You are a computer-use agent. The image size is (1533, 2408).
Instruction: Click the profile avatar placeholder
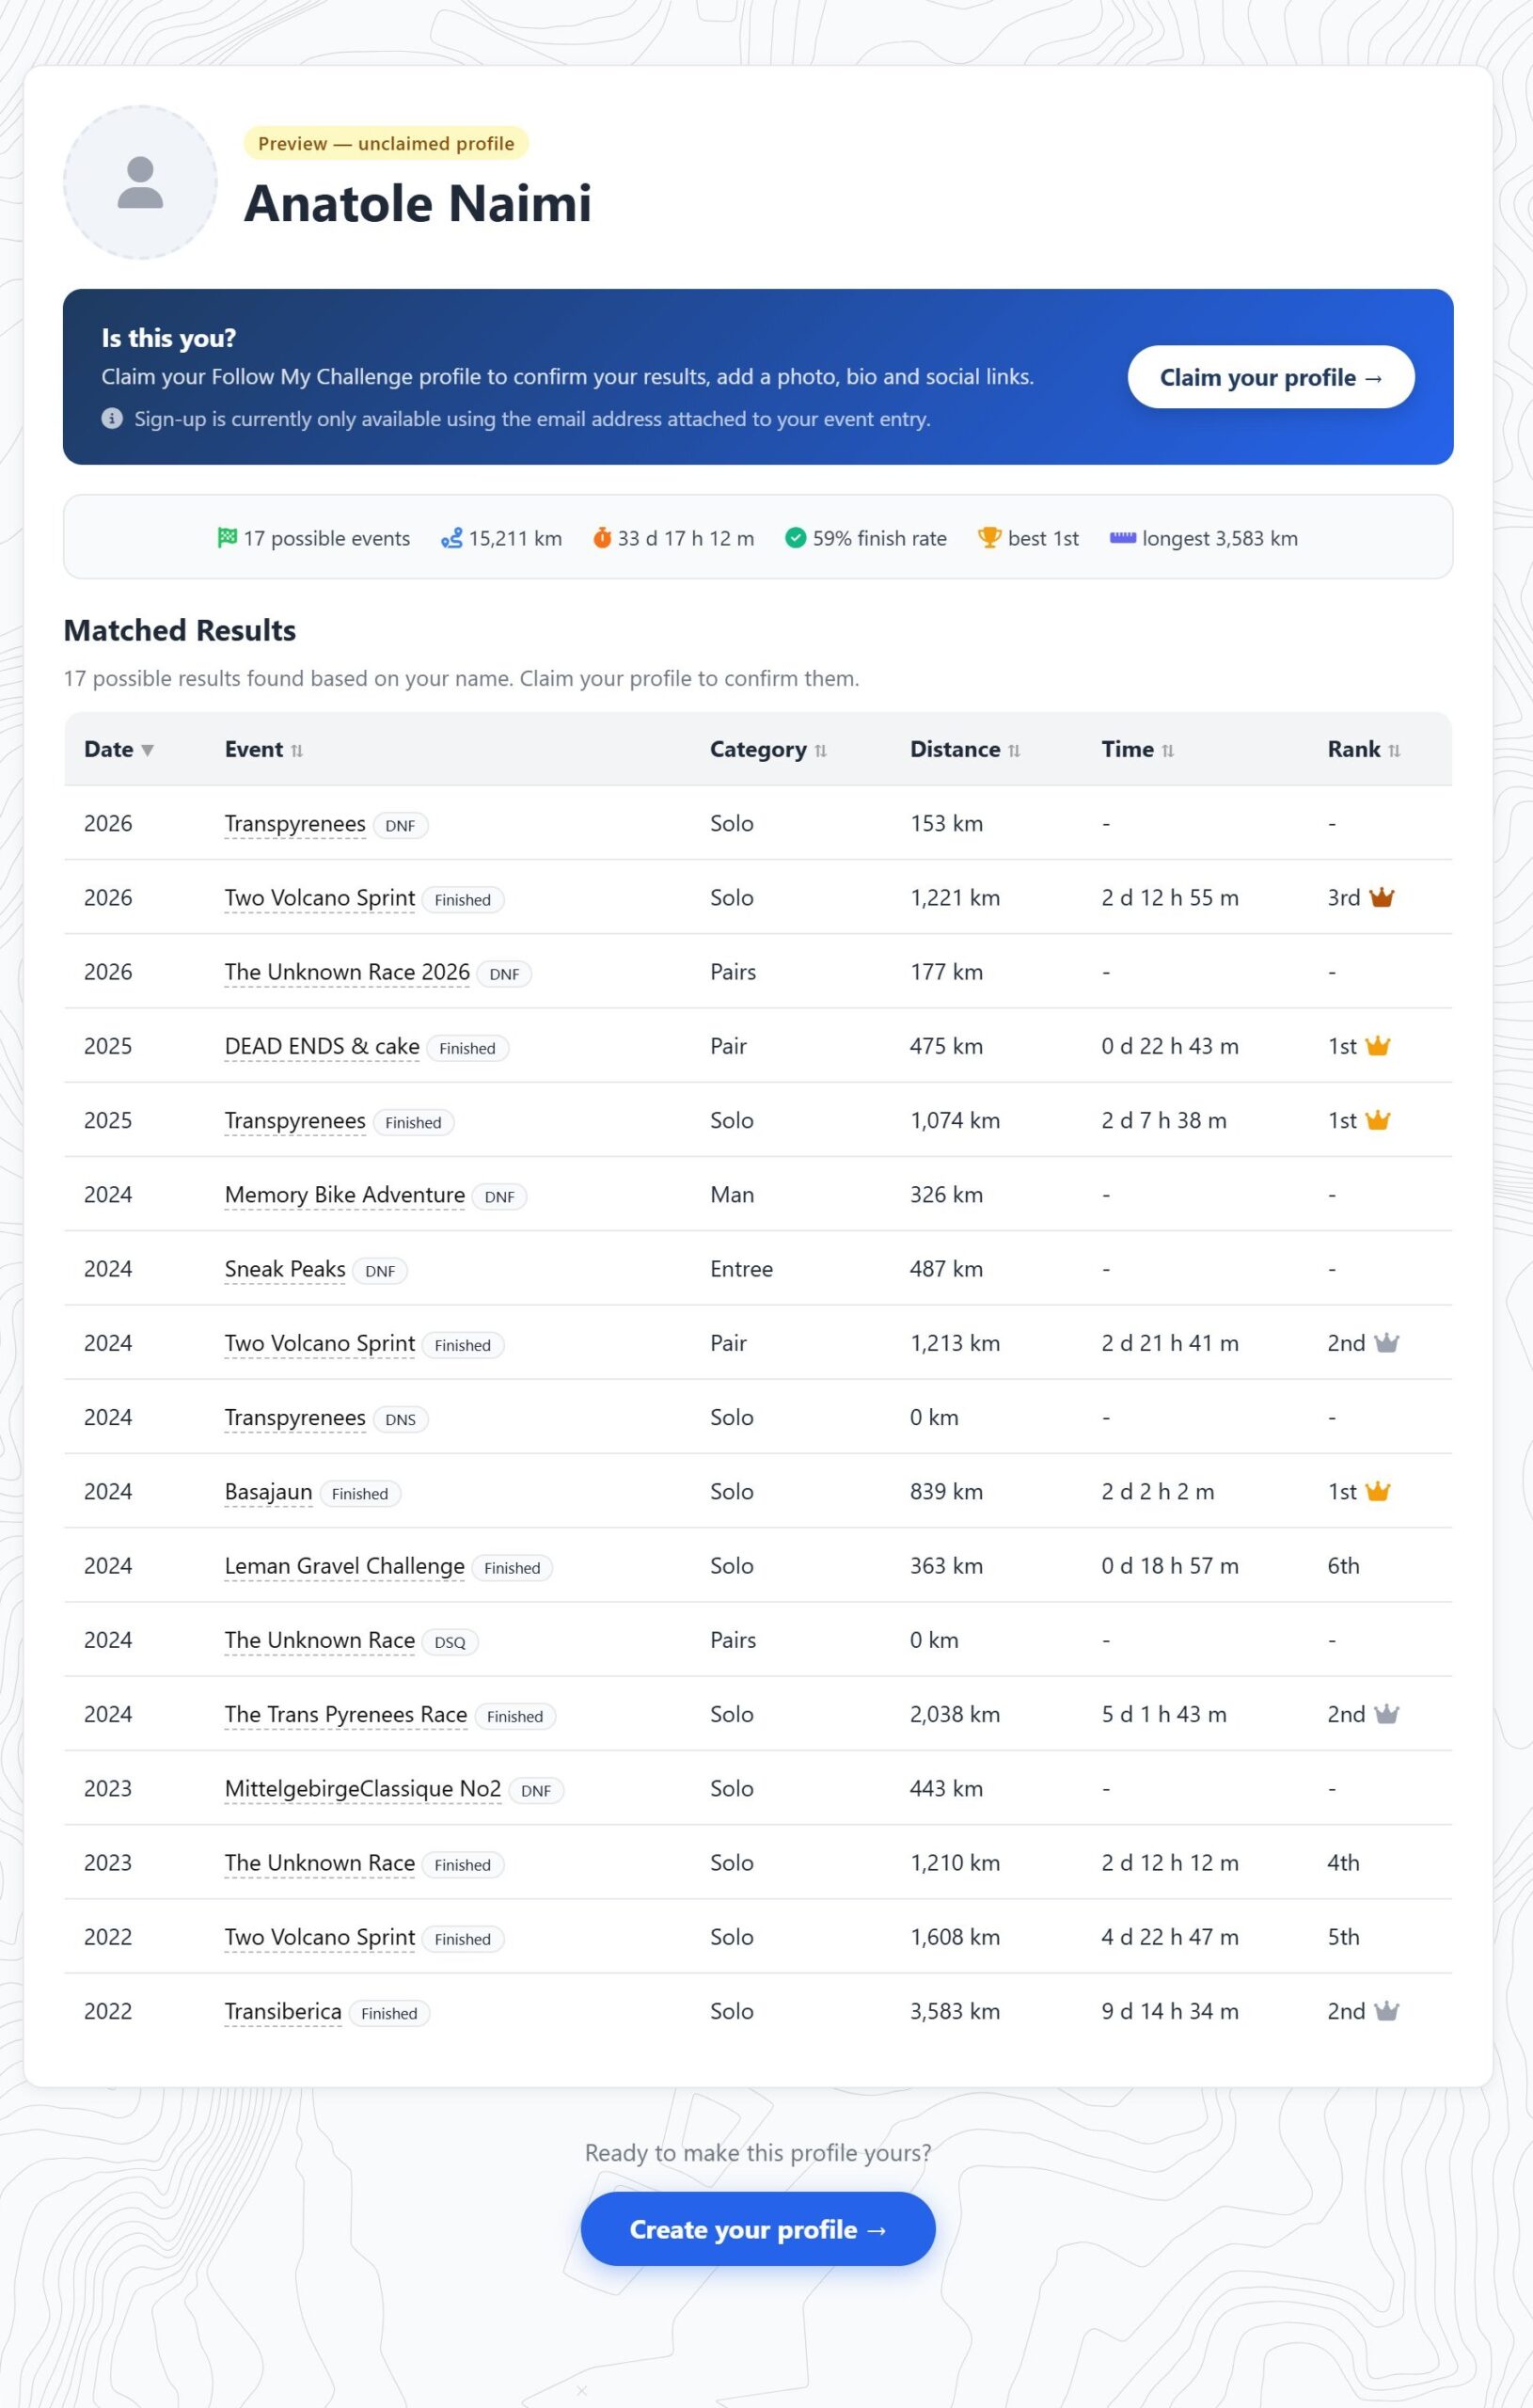pyautogui.click(x=140, y=182)
